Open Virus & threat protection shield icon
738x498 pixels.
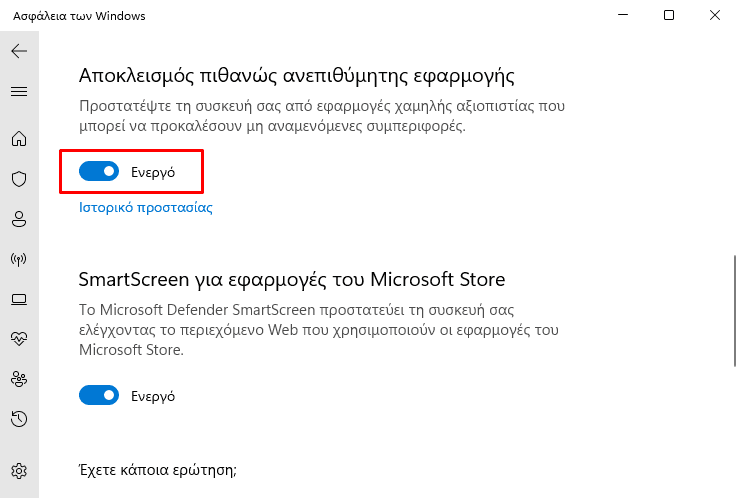[19, 179]
